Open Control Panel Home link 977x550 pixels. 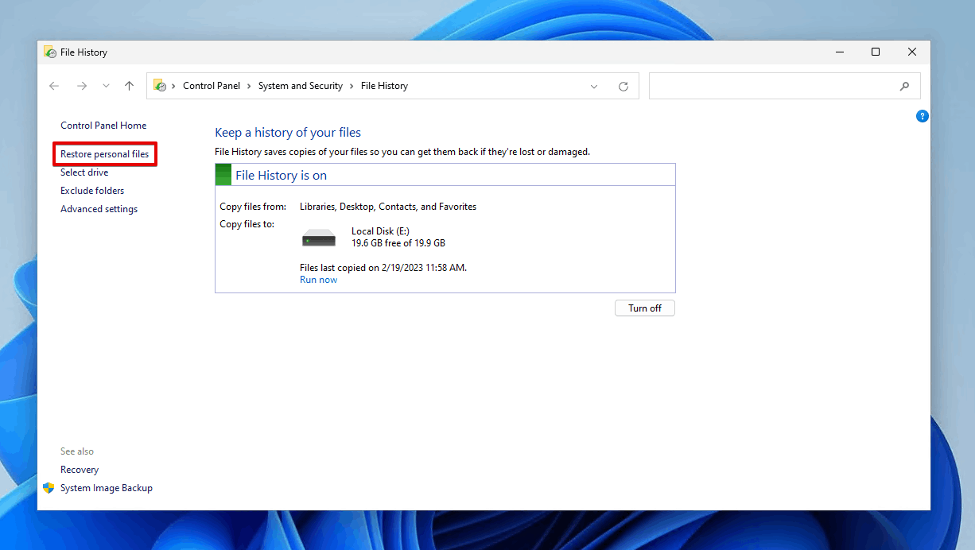click(x=103, y=125)
